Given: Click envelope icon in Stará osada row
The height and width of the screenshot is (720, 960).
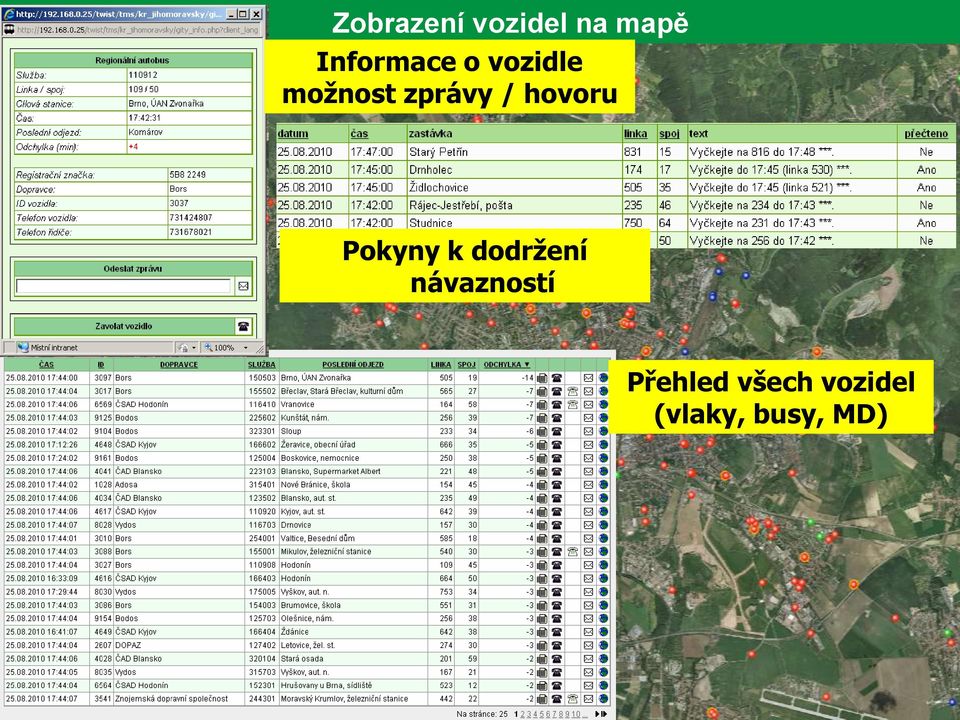Looking at the screenshot, I should [x=588, y=659].
